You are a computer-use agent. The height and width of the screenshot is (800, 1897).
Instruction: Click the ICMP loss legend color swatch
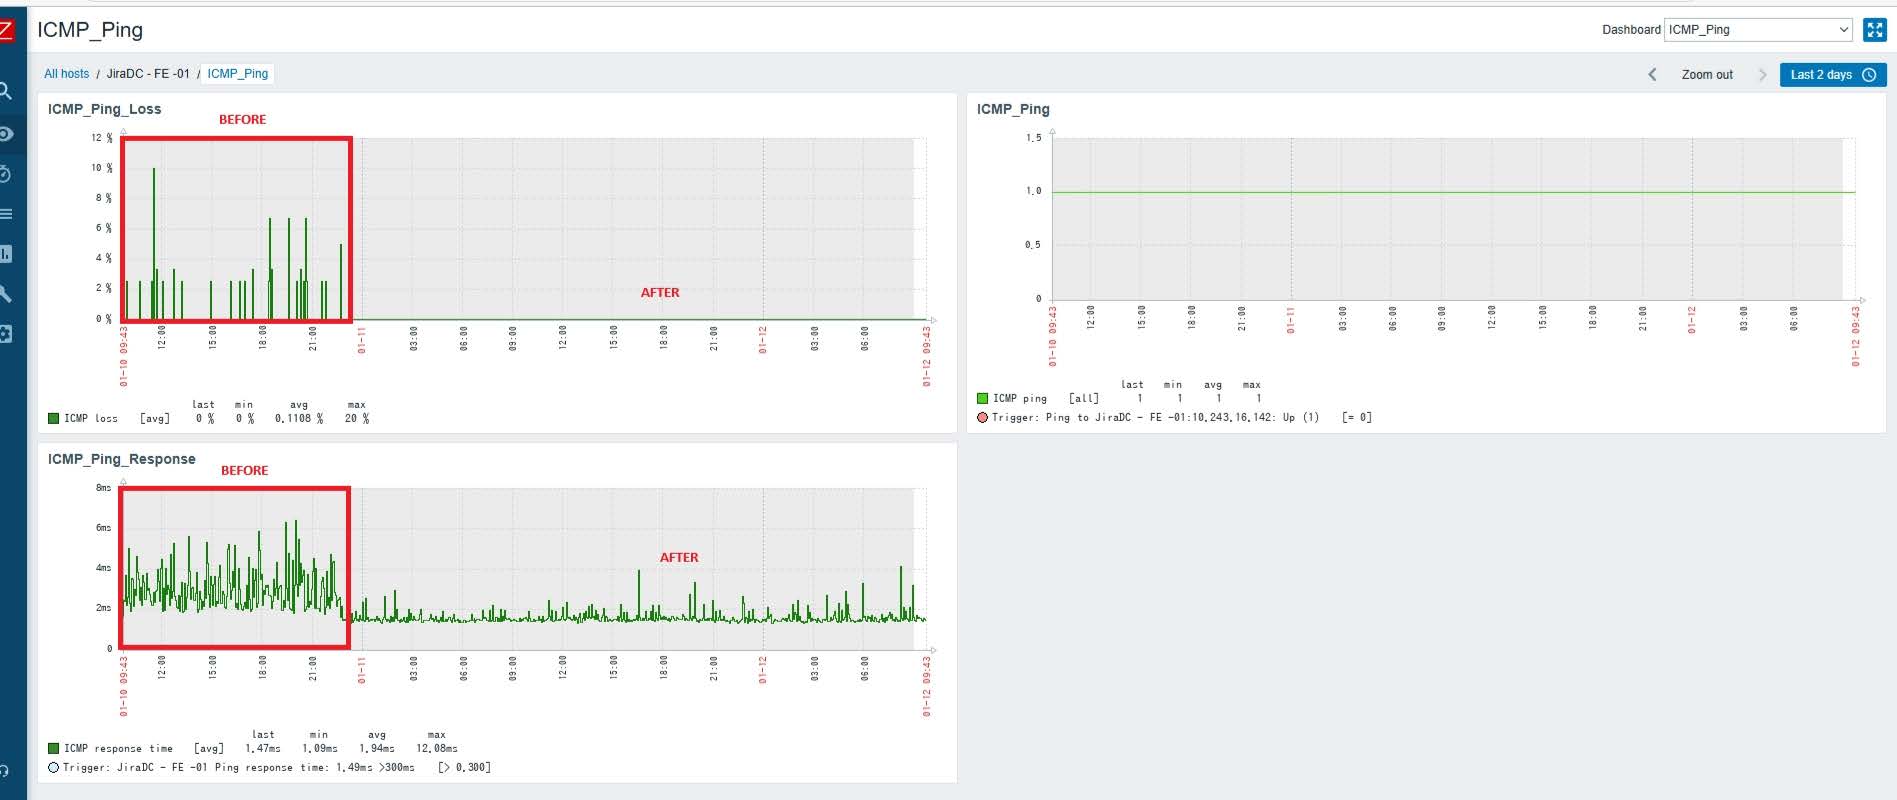pos(53,419)
